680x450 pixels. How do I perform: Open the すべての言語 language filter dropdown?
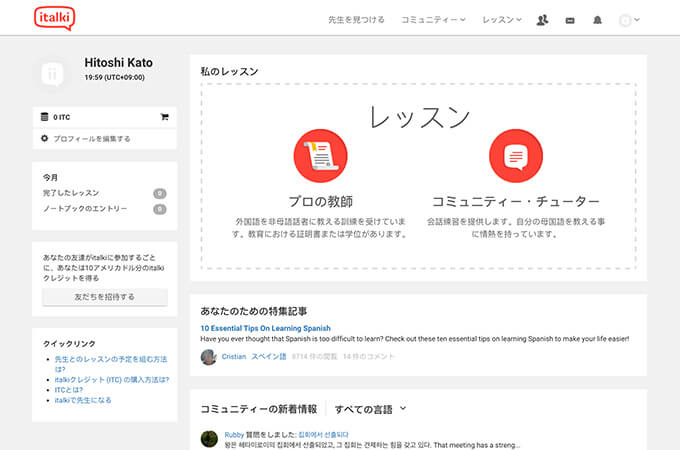pos(370,409)
